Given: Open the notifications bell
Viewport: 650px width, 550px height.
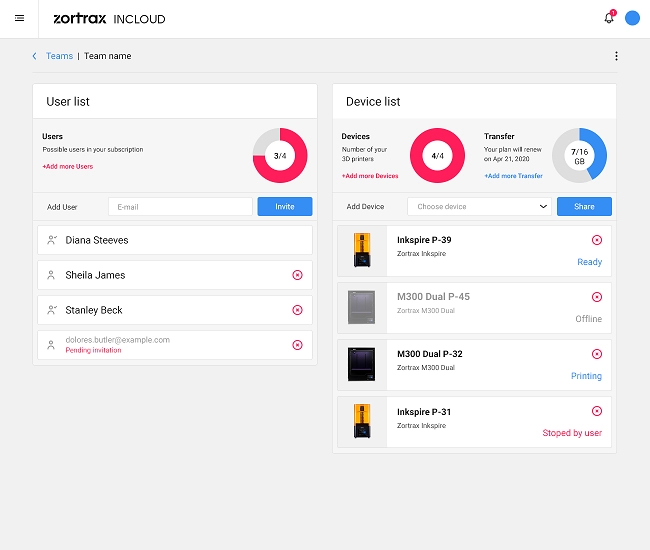Looking at the screenshot, I should click(608, 18).
